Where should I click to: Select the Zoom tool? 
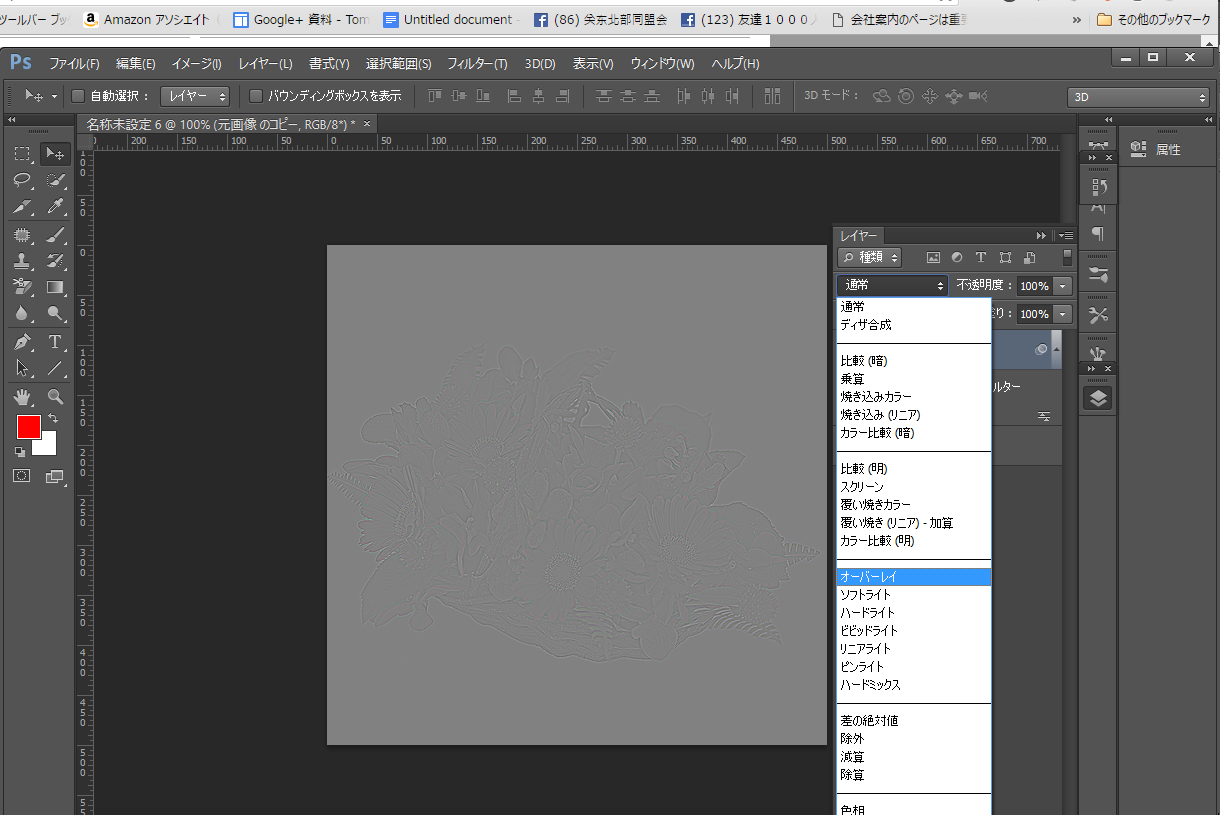[55, 397]
